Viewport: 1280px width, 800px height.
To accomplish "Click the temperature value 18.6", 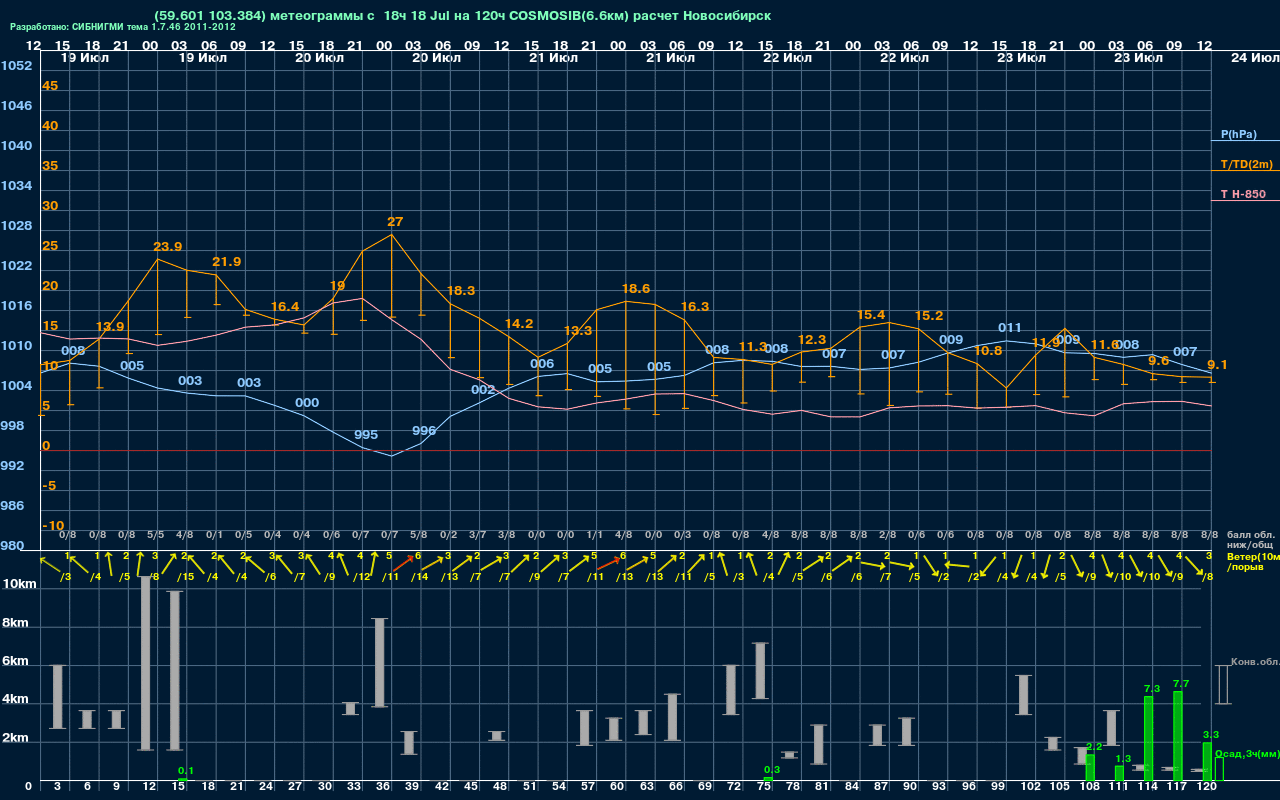I will (x=636, y=289).
